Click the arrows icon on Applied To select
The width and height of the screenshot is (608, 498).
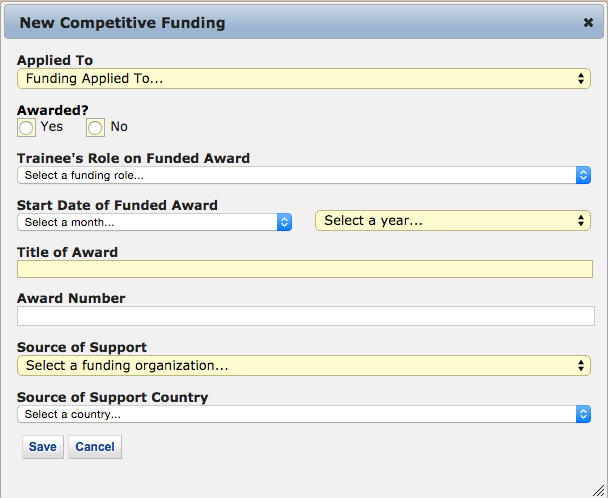pos(582,78)
